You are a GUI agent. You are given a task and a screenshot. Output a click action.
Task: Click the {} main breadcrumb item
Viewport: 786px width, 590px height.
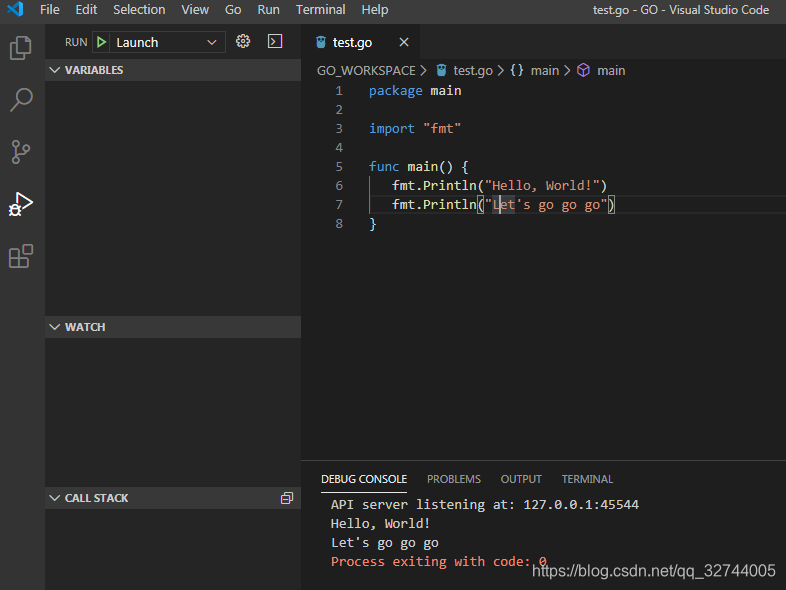tap(534, 71)
